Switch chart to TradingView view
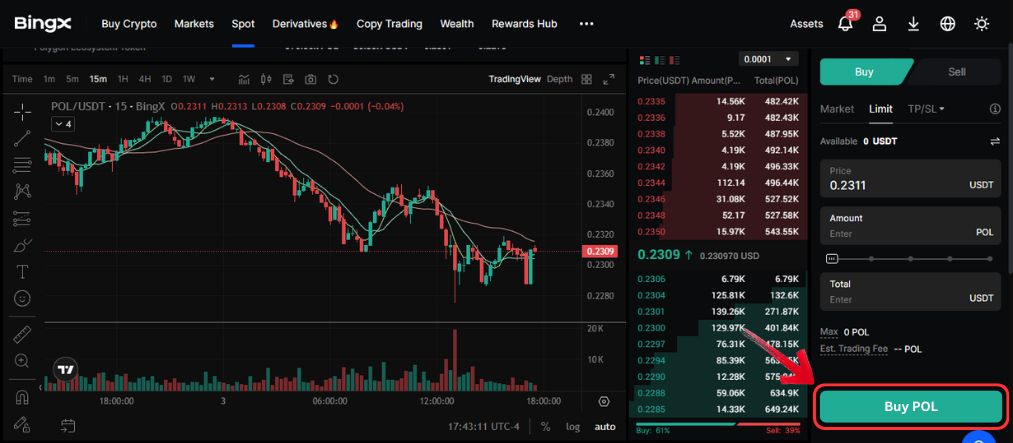This screenshot has width=1013, height=443. click(514, 79)
